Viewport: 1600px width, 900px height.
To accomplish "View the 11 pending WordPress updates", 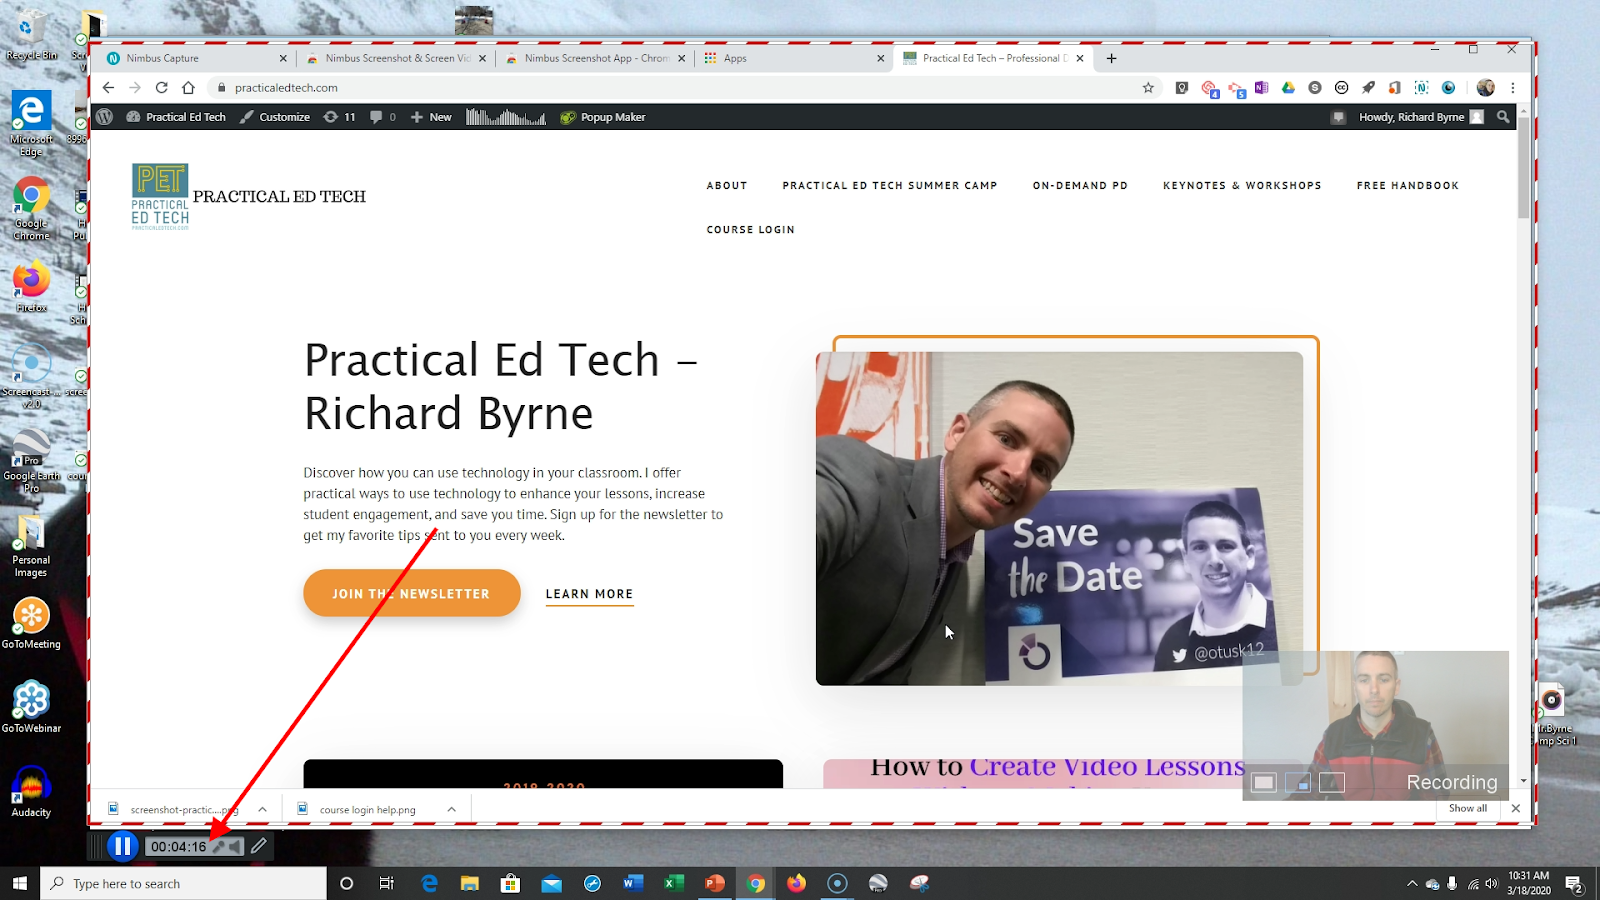I will (339, 117).
